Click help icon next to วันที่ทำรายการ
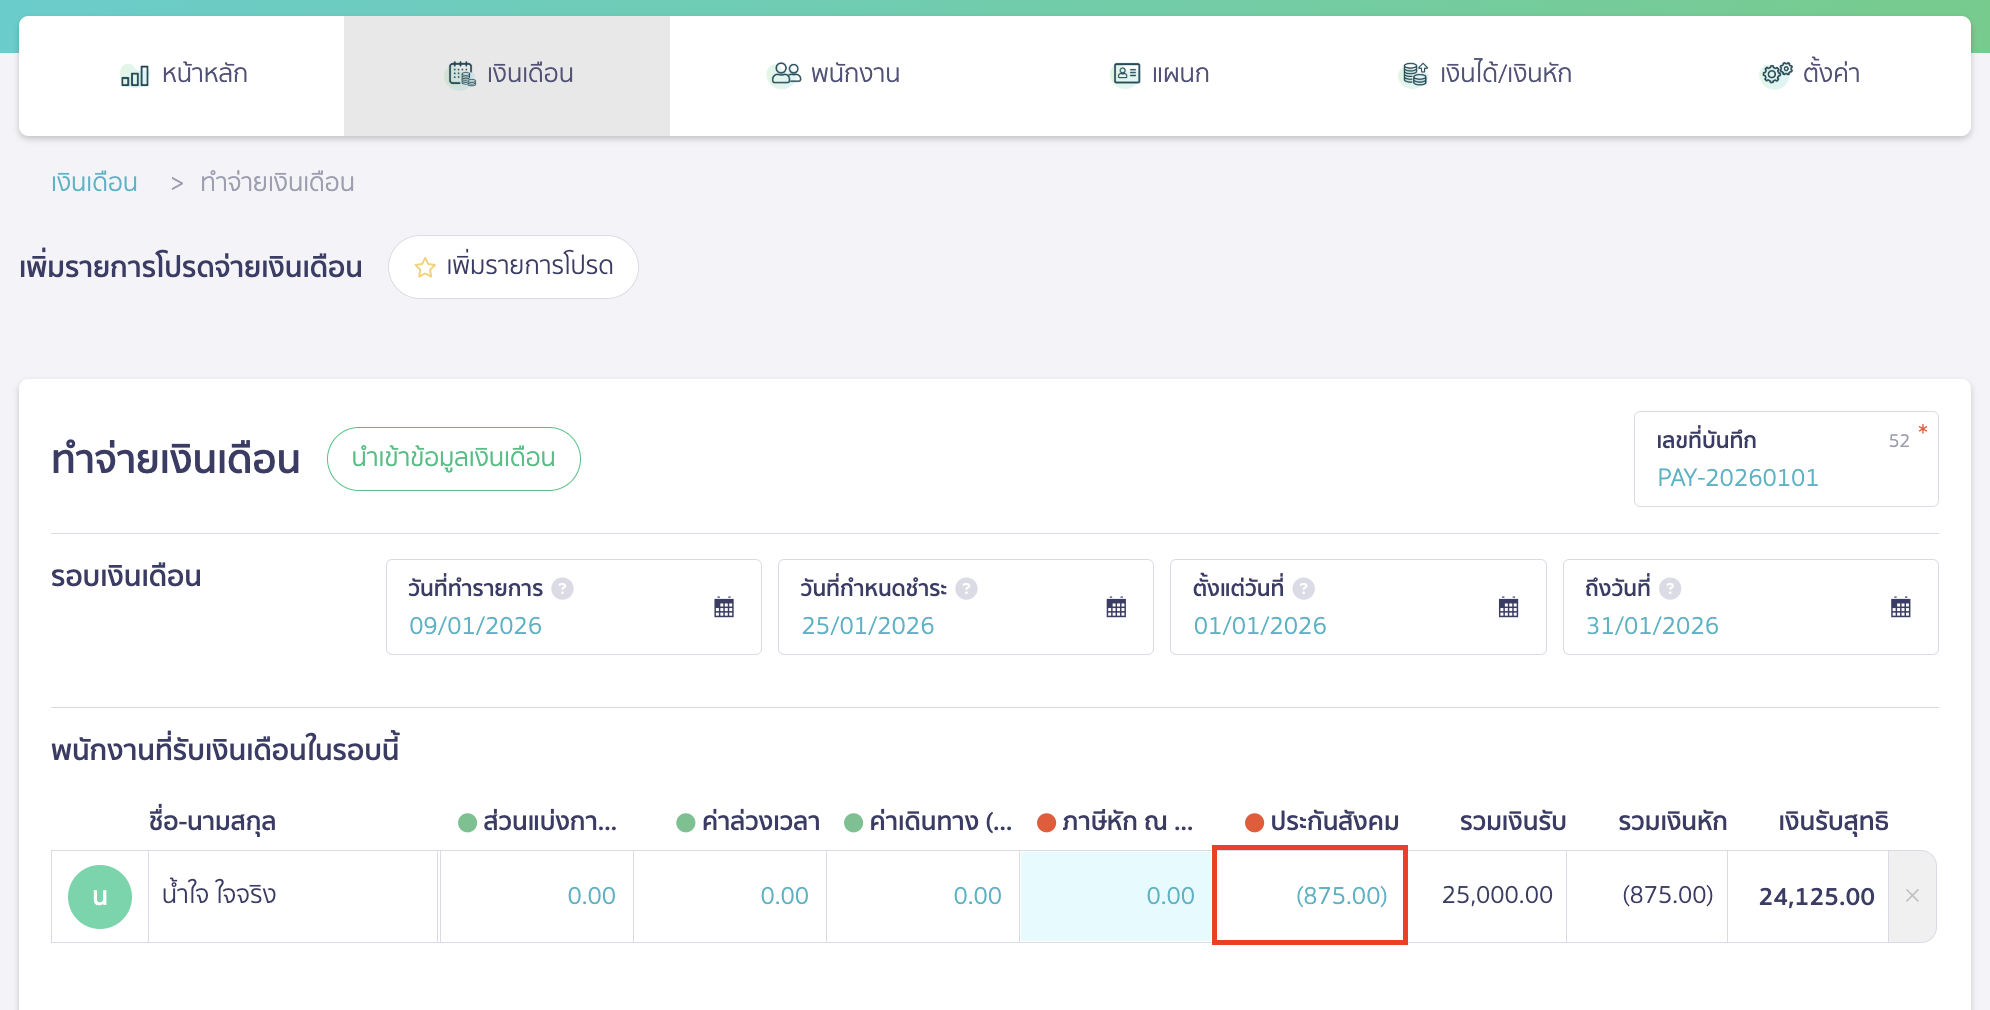 tap(563, 588)
